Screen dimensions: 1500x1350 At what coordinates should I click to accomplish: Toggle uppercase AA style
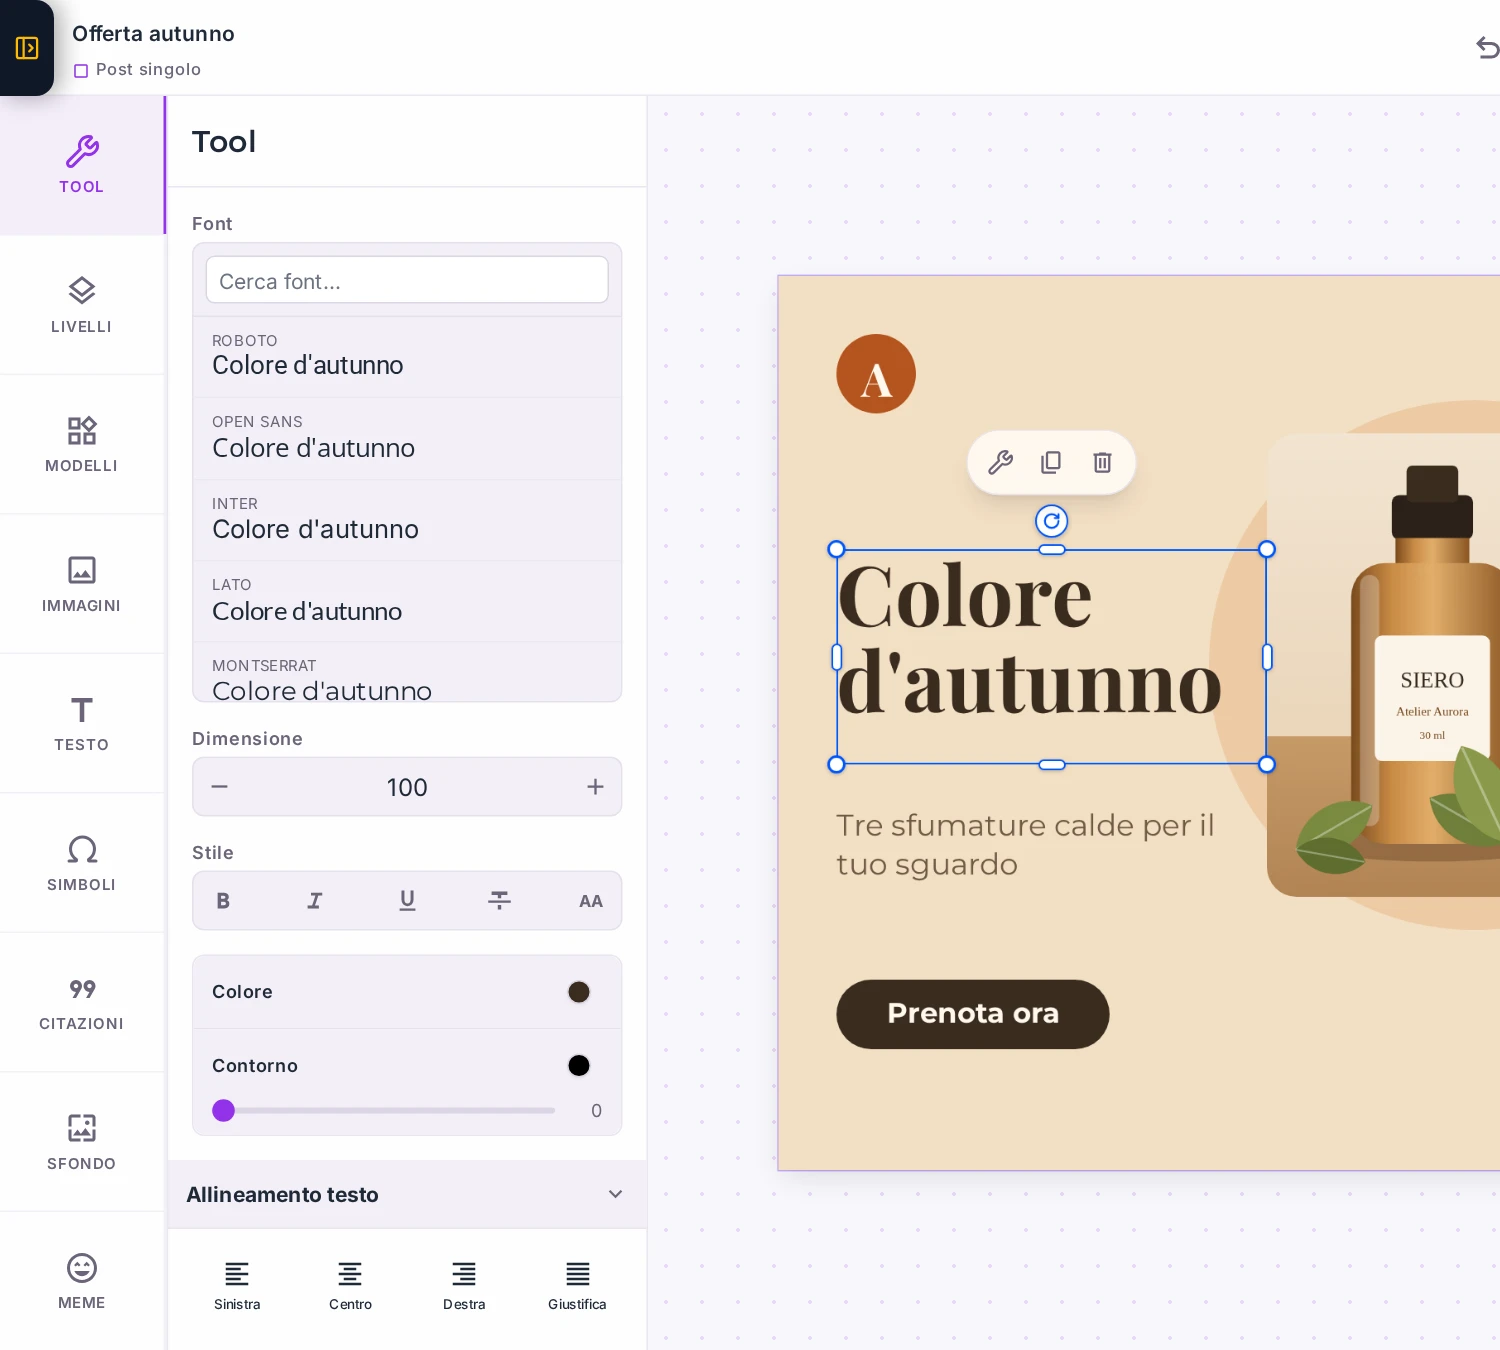click(591, 901)
